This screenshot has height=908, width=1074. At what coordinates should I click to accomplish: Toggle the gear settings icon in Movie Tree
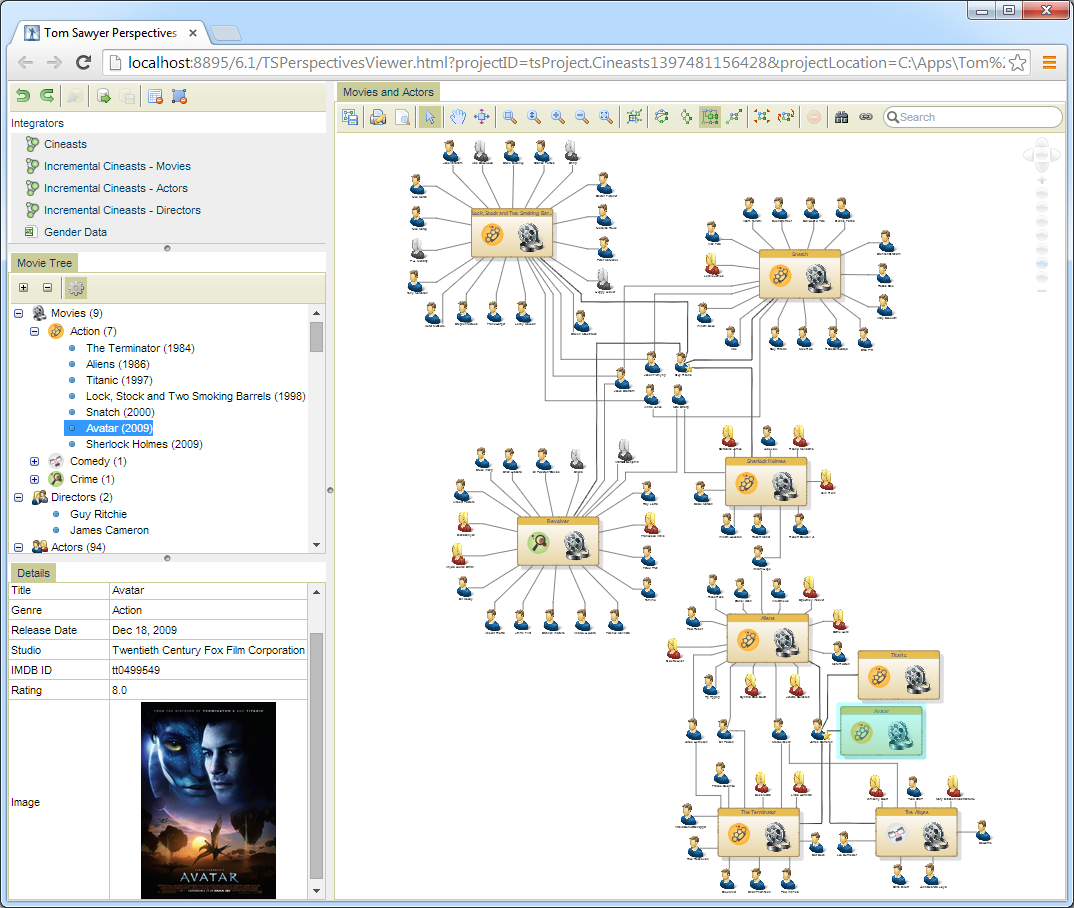pos(75,288)
